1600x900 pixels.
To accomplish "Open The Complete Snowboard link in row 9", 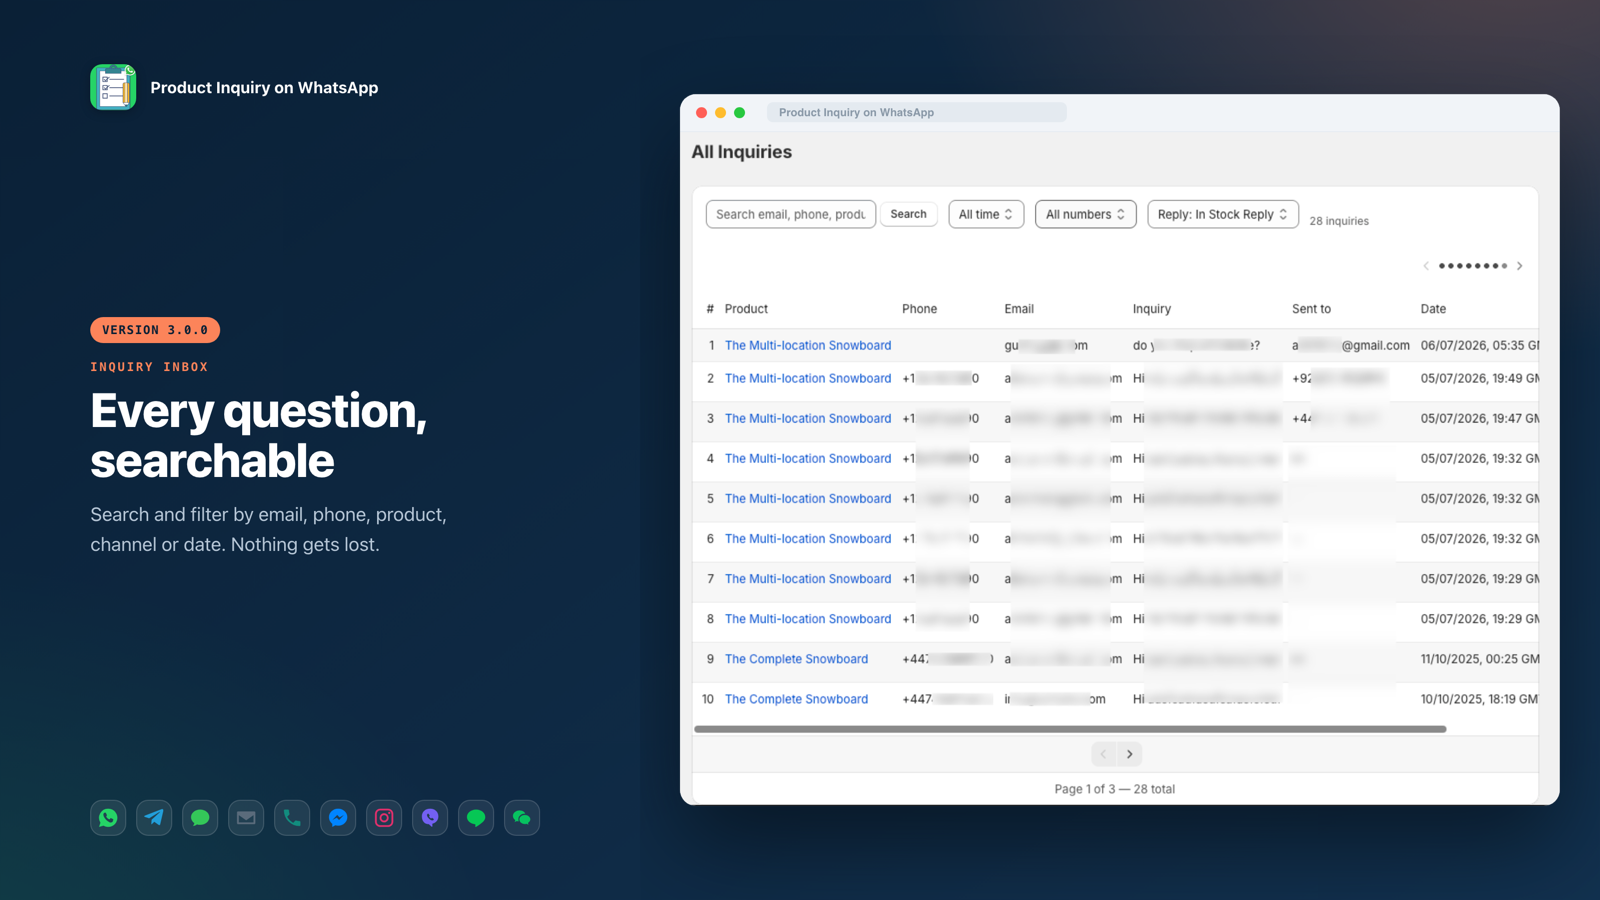I will [796, 659].
